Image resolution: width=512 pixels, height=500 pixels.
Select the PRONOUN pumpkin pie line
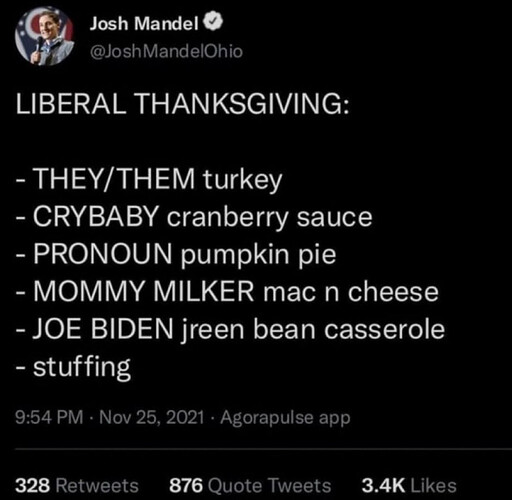coord(176,255)
